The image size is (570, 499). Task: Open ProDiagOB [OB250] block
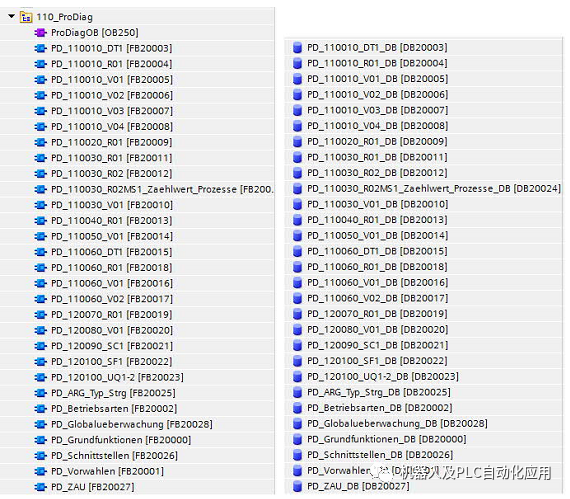click(95, 33)
